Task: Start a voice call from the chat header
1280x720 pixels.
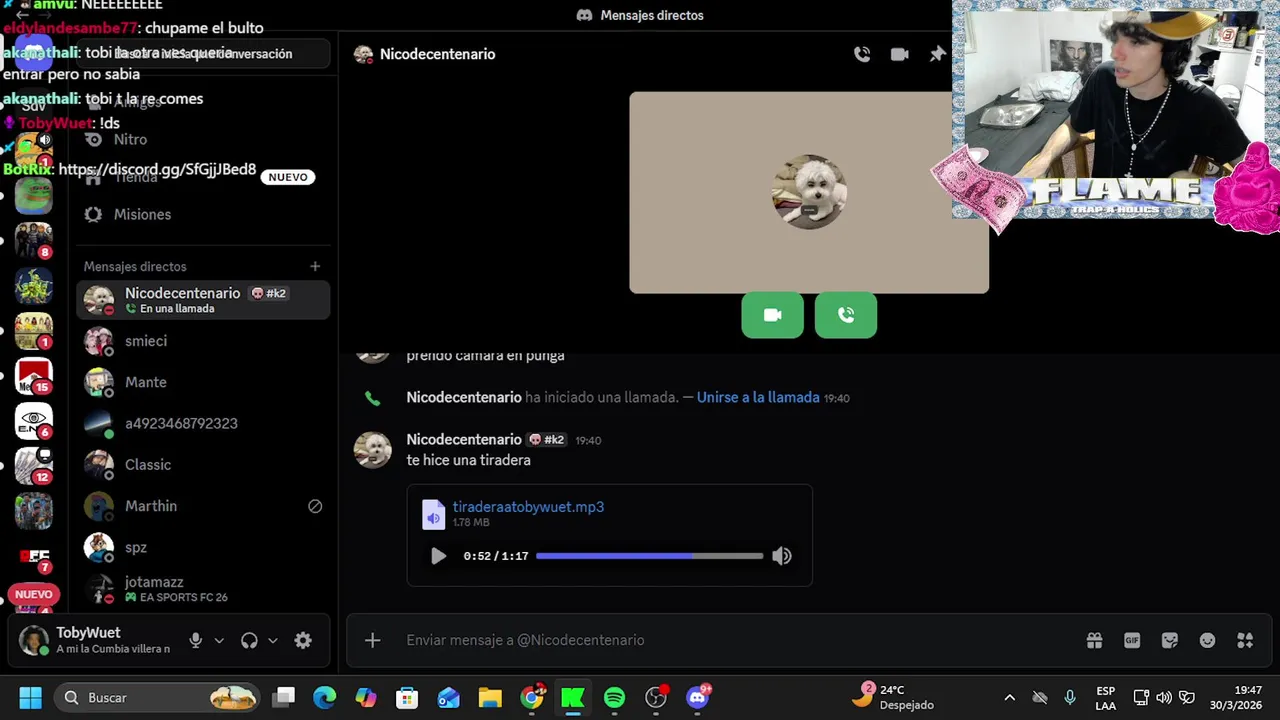Action: click(x=862, y=54)
